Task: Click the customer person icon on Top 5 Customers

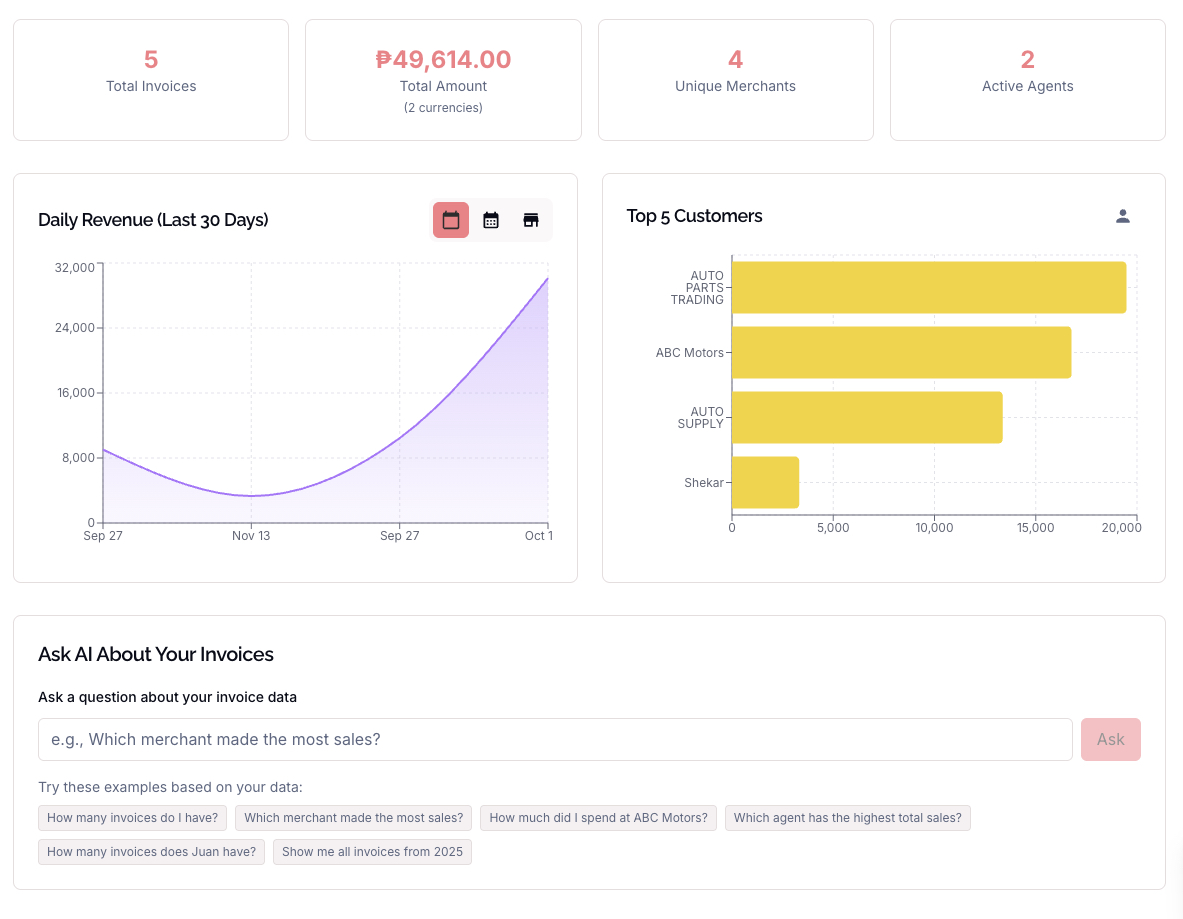Action: [x=1123, y=215]
